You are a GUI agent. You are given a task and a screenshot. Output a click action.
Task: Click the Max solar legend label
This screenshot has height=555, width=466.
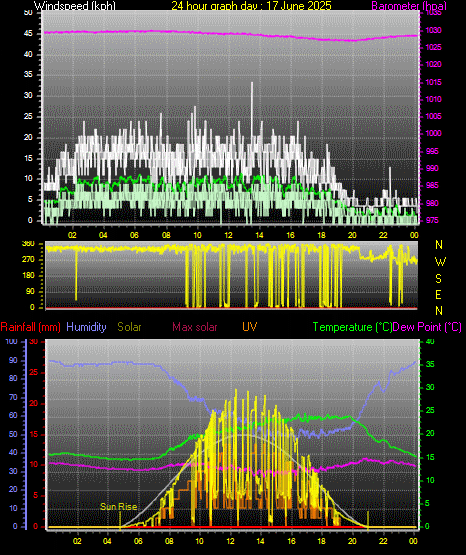(x=195, y=327)
